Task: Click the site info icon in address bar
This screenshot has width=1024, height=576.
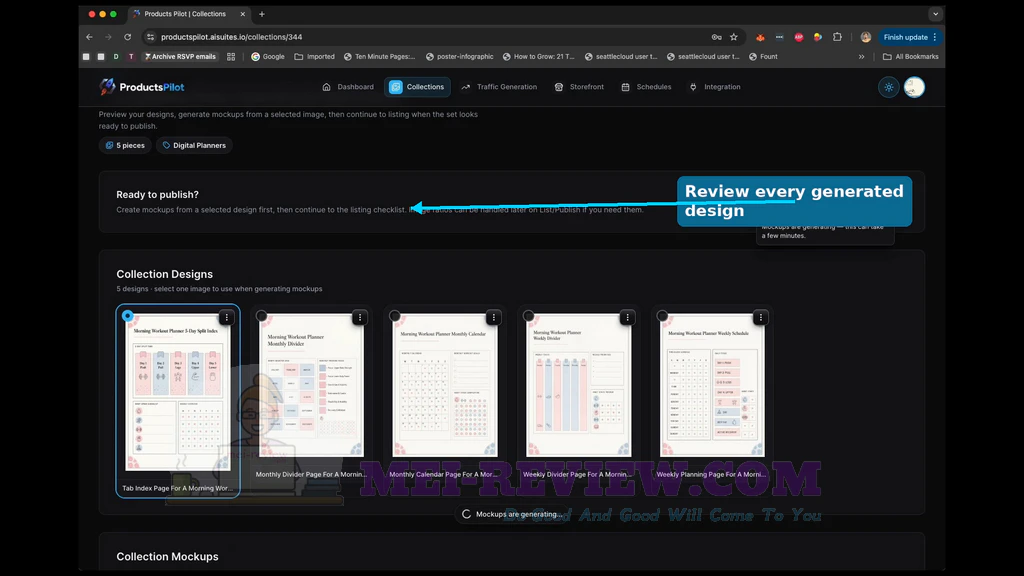Action: 150,37
